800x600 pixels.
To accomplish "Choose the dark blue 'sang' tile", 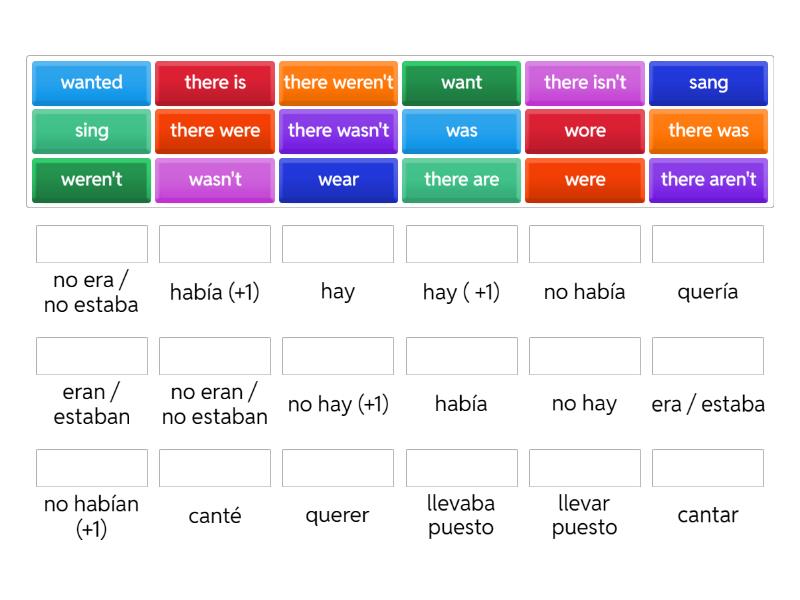I will coord(708,83).
